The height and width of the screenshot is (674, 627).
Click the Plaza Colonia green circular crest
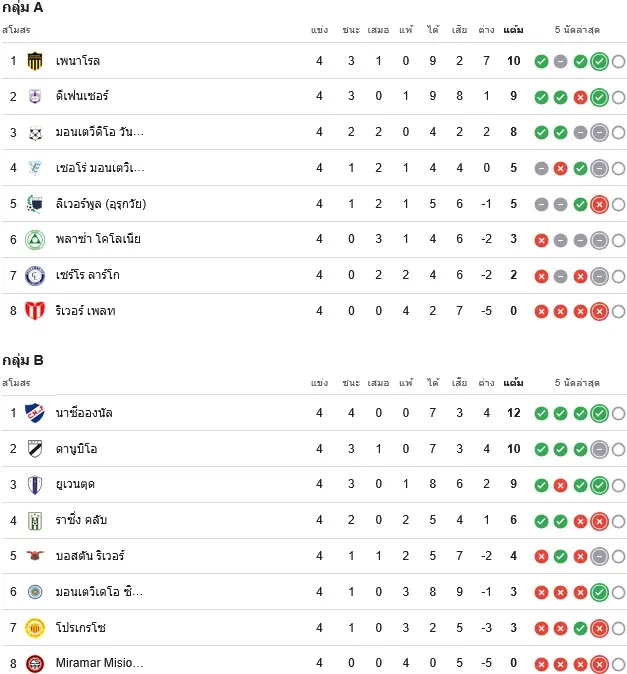coord(35,239)
